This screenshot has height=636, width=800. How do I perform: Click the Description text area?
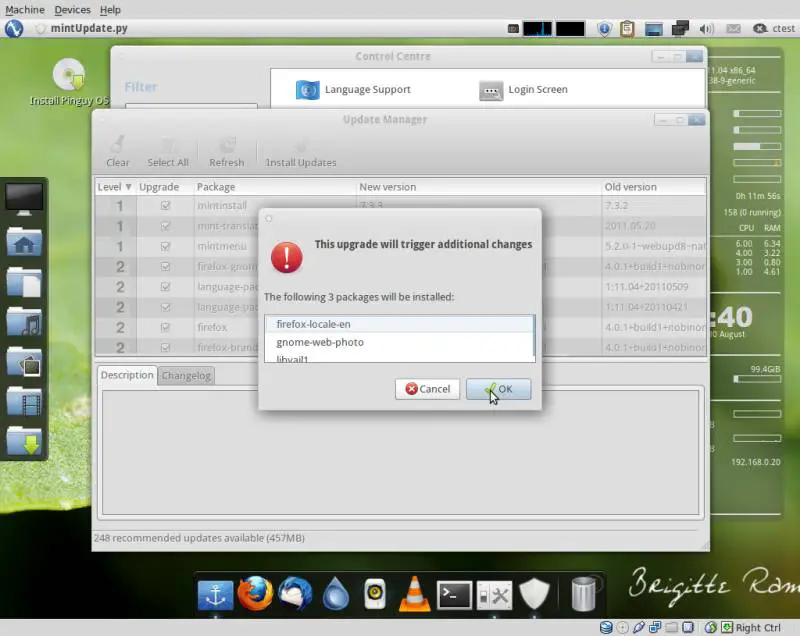pos(401,453)
